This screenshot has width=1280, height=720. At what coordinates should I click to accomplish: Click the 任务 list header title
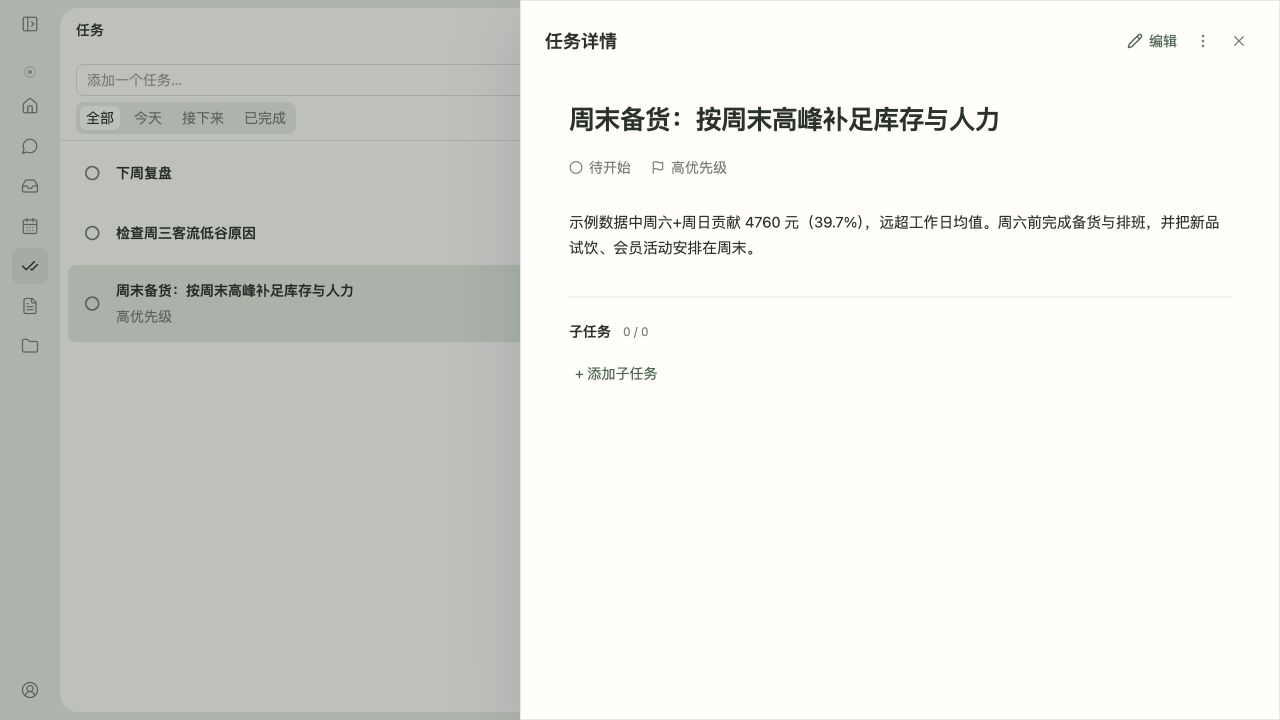(90, 30)
